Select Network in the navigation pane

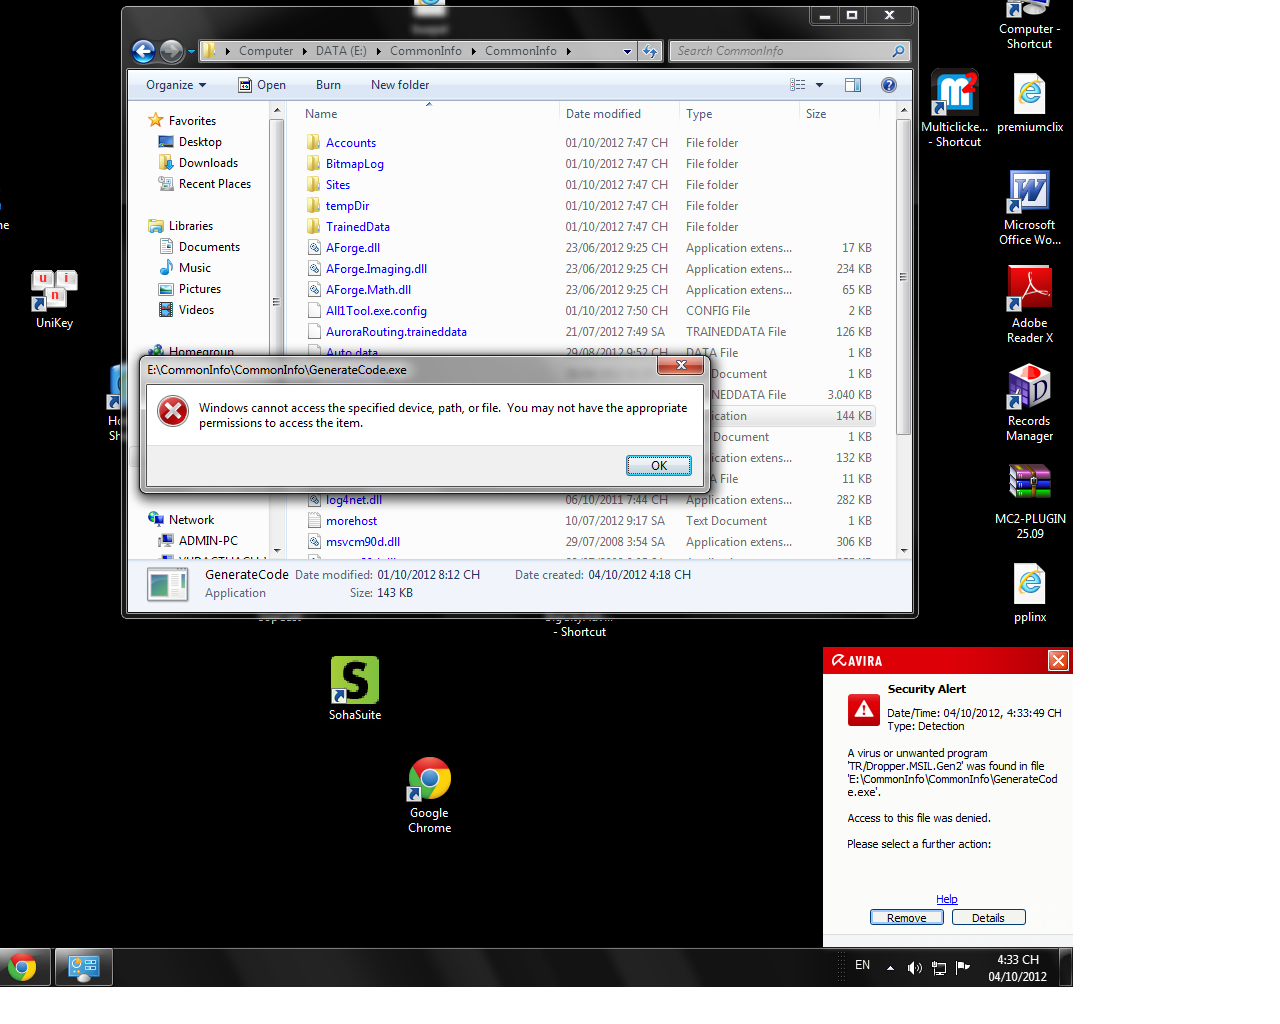[191, 520]
